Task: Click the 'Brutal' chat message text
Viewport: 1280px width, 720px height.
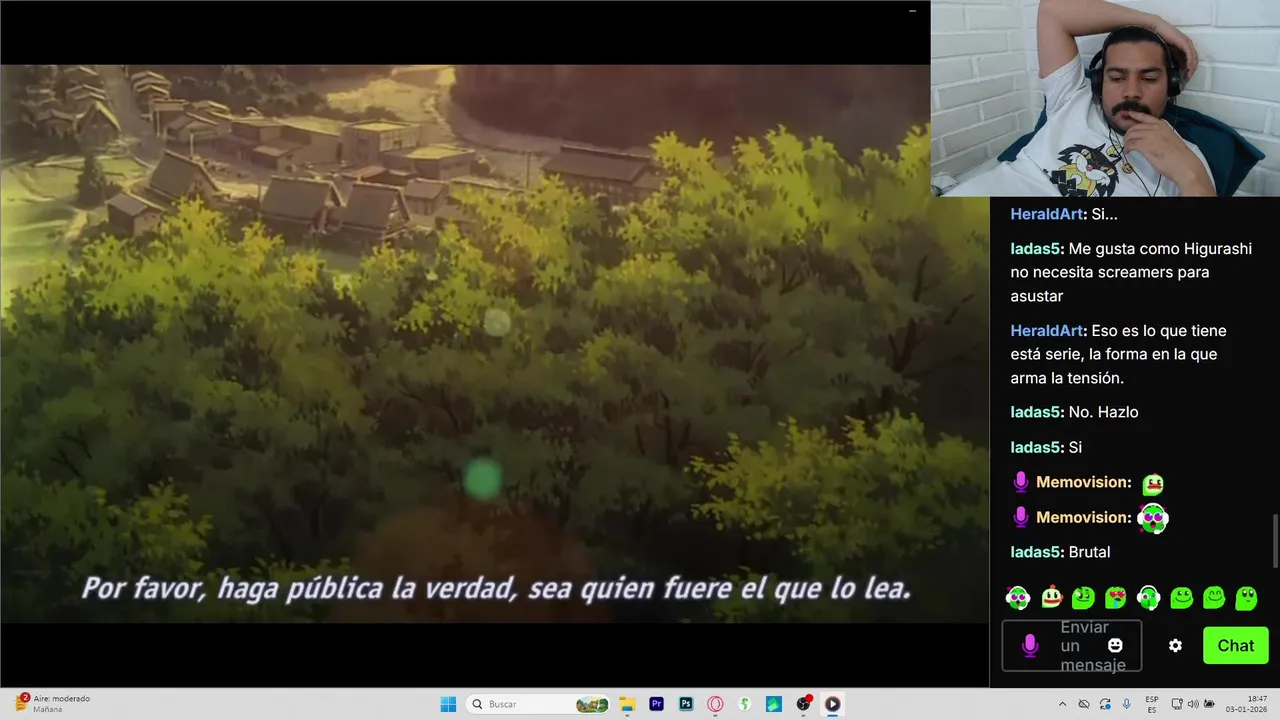Action: tap(1089, 552)
